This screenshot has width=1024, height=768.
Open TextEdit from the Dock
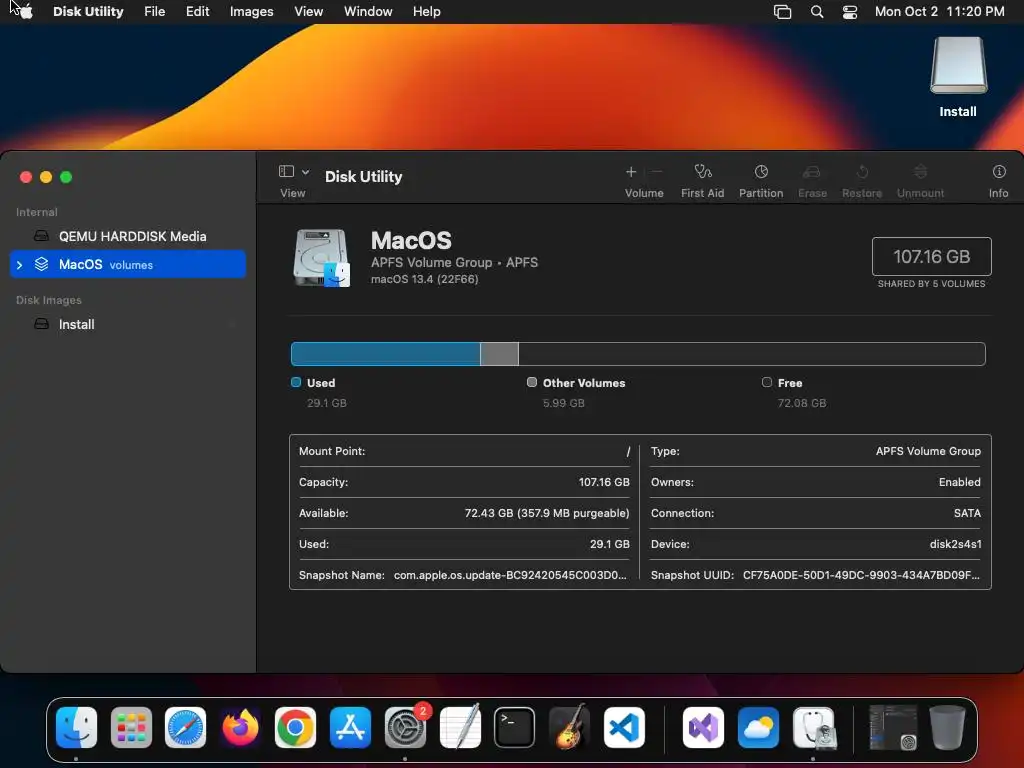(x=460, y=728)
